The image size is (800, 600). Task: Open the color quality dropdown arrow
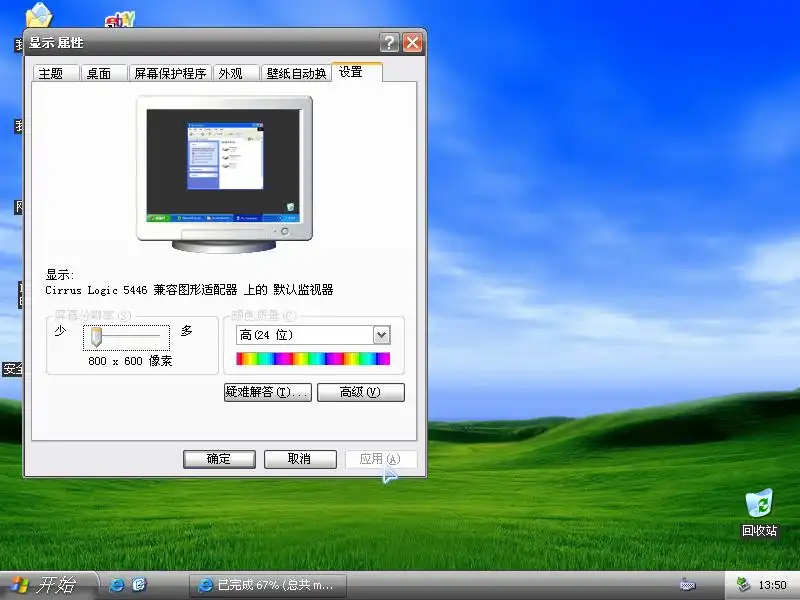(382, 335)
